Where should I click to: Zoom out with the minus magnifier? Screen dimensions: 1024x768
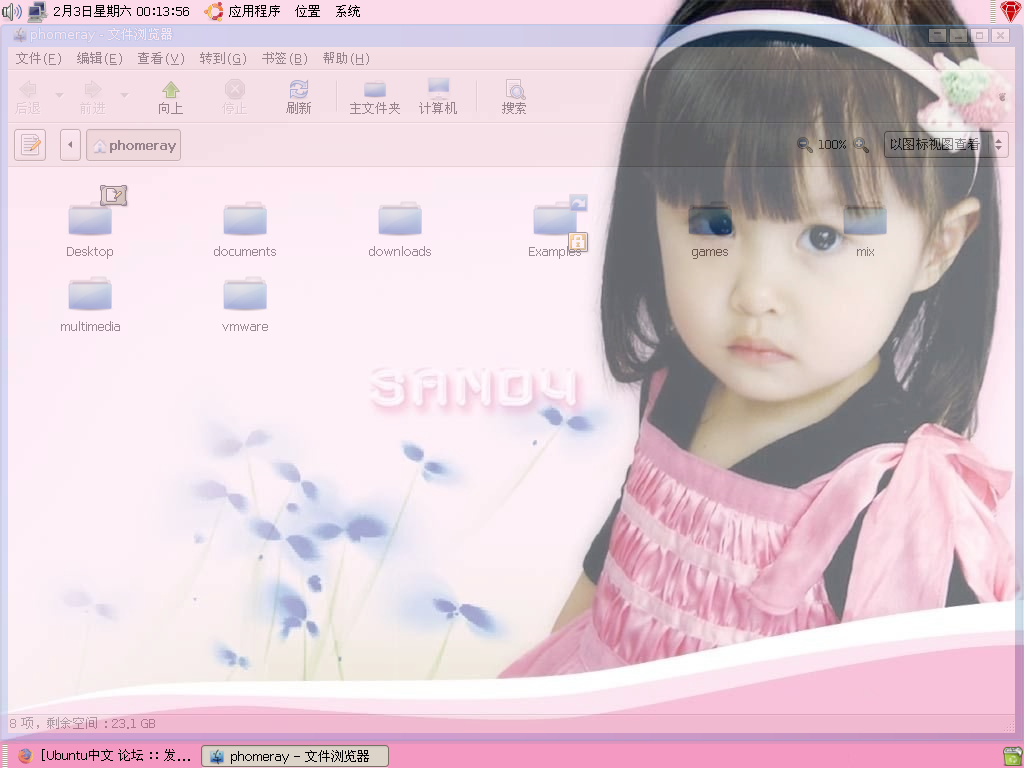805,144
